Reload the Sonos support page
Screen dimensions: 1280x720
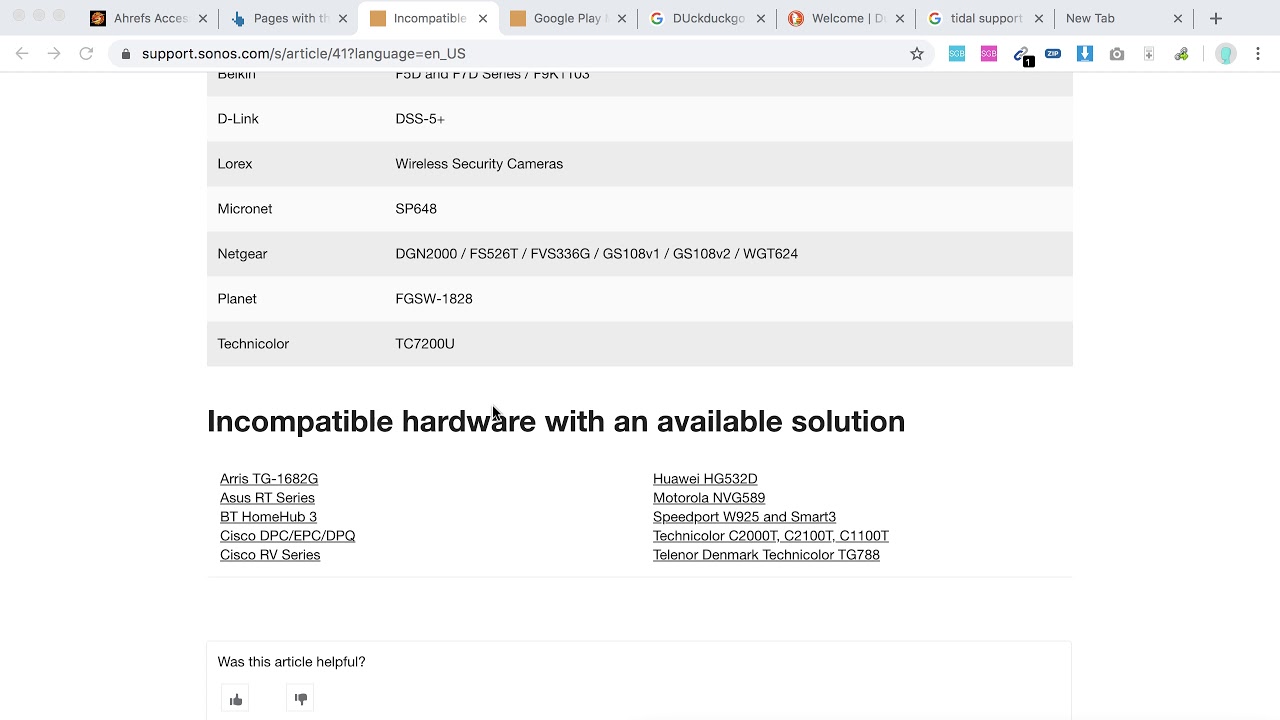pos(86,54)
